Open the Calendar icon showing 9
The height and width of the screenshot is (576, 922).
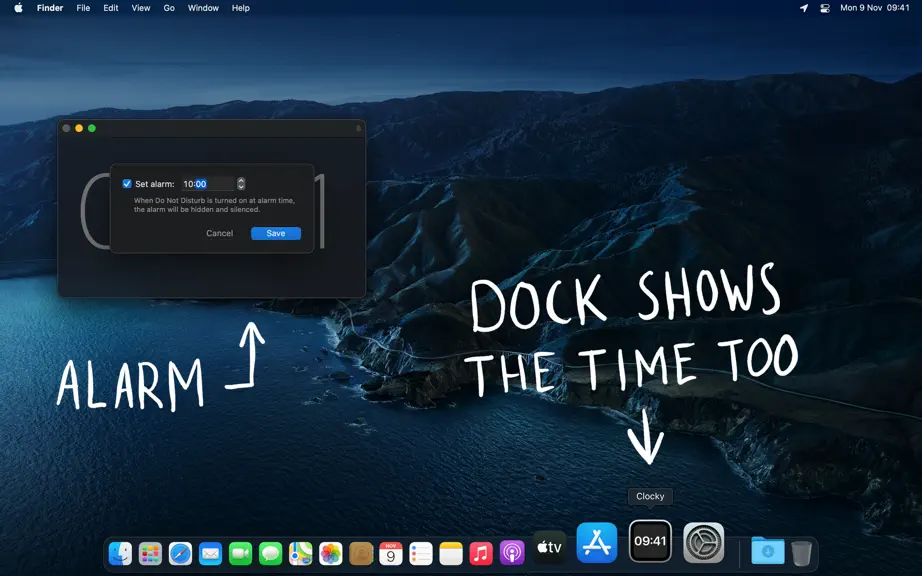(x=390, y=553)
